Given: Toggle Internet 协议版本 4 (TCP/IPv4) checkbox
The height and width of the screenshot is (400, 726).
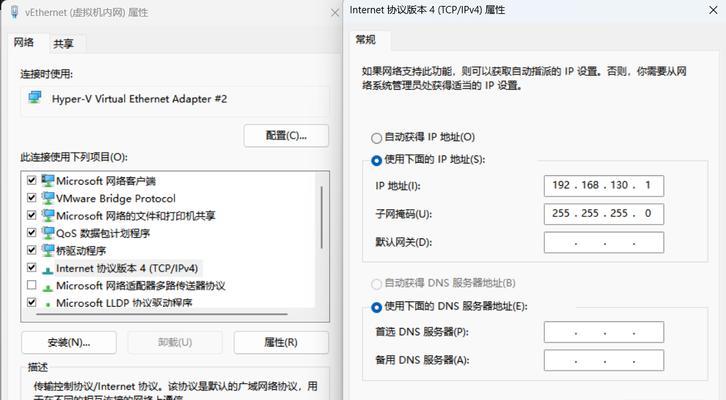Looking at the screenshot, I should 31,268.
